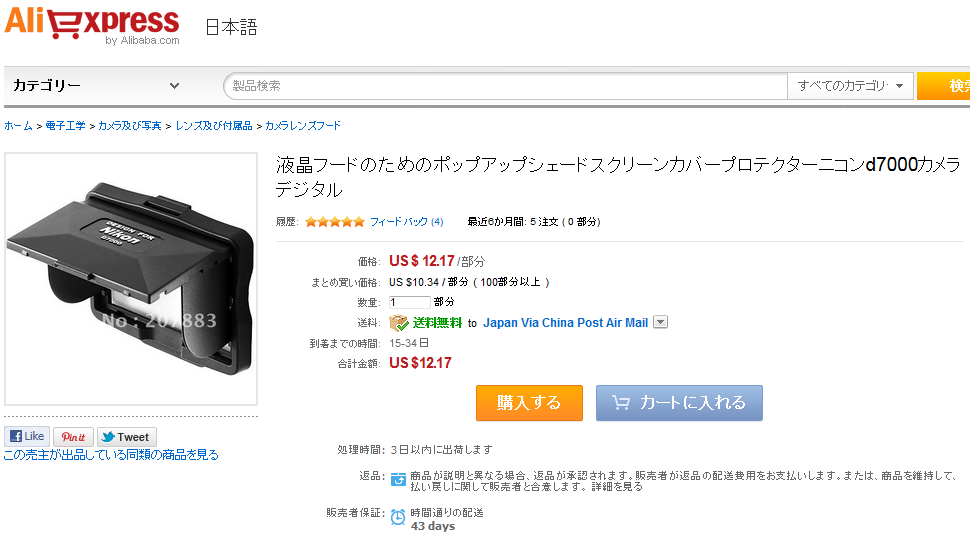Click the return policy icon
Image resolution: width=970 pixels, height=557 pixels.
[x=398, y=479]
